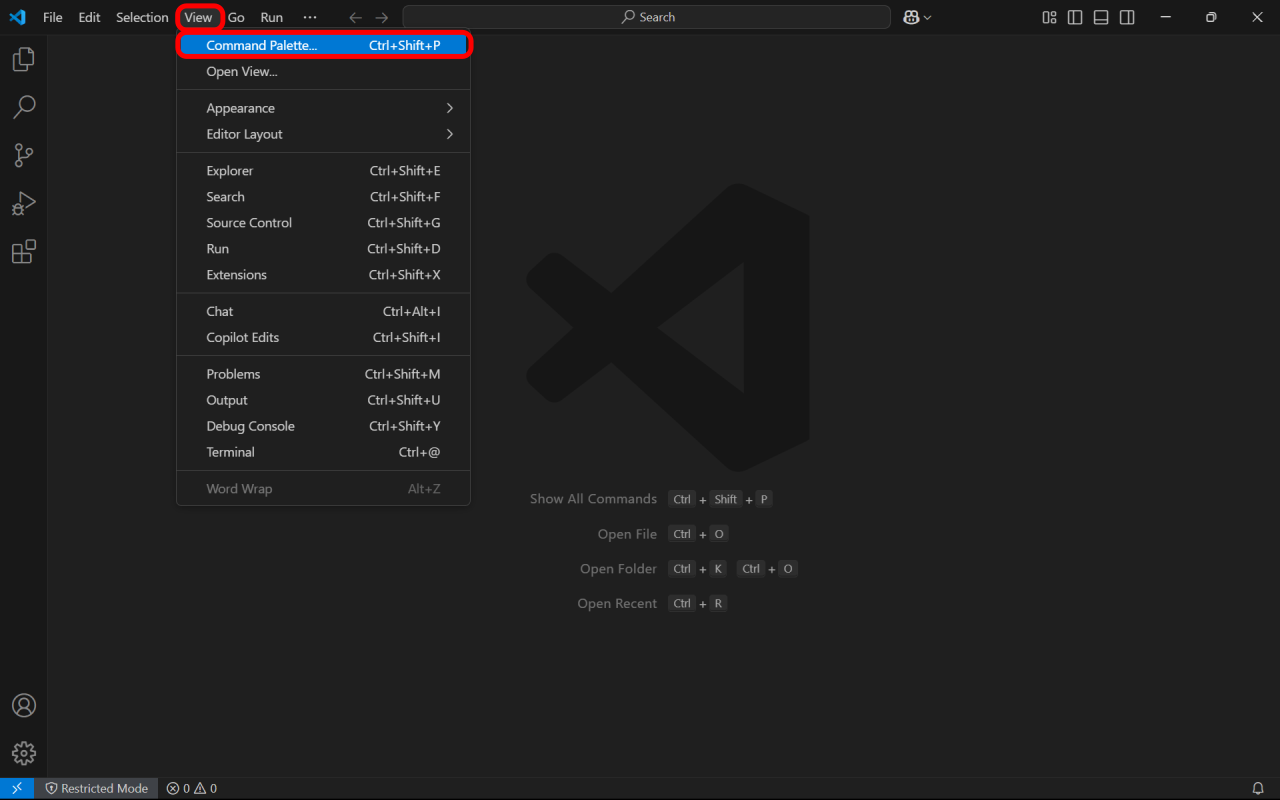The height and width of the screenshot is (800, 1280).
Task: Select the Run and Debug icon
Action: pos(24,203)
